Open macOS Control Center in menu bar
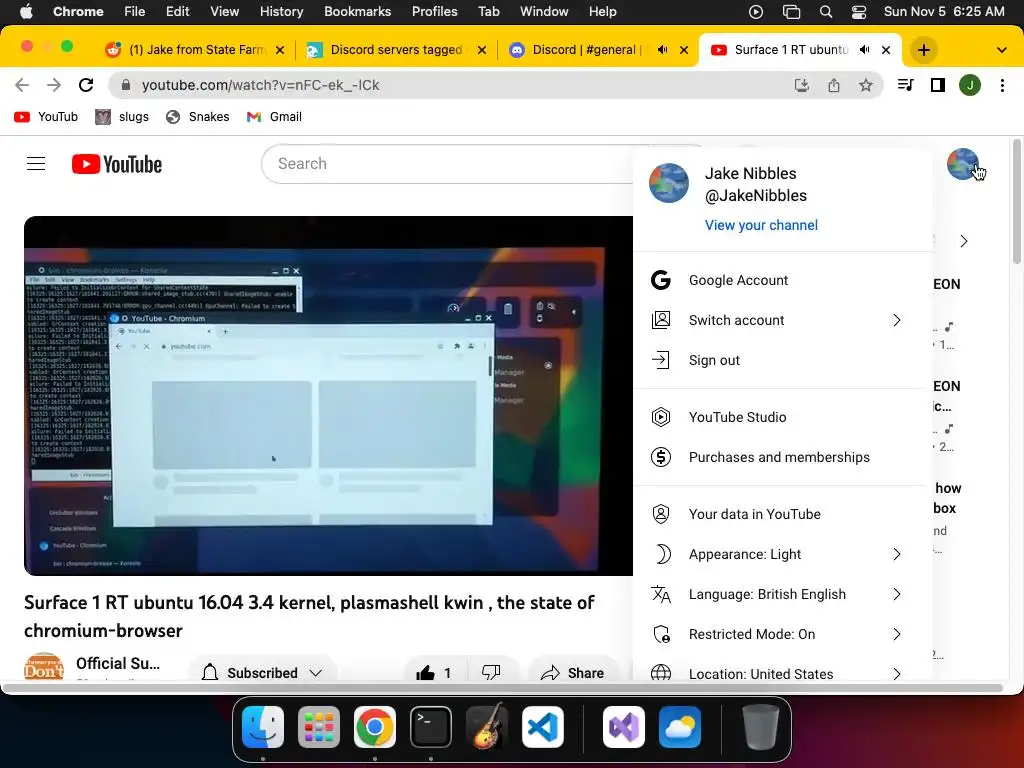This screenshot has width=1024, height=768. 859,11
